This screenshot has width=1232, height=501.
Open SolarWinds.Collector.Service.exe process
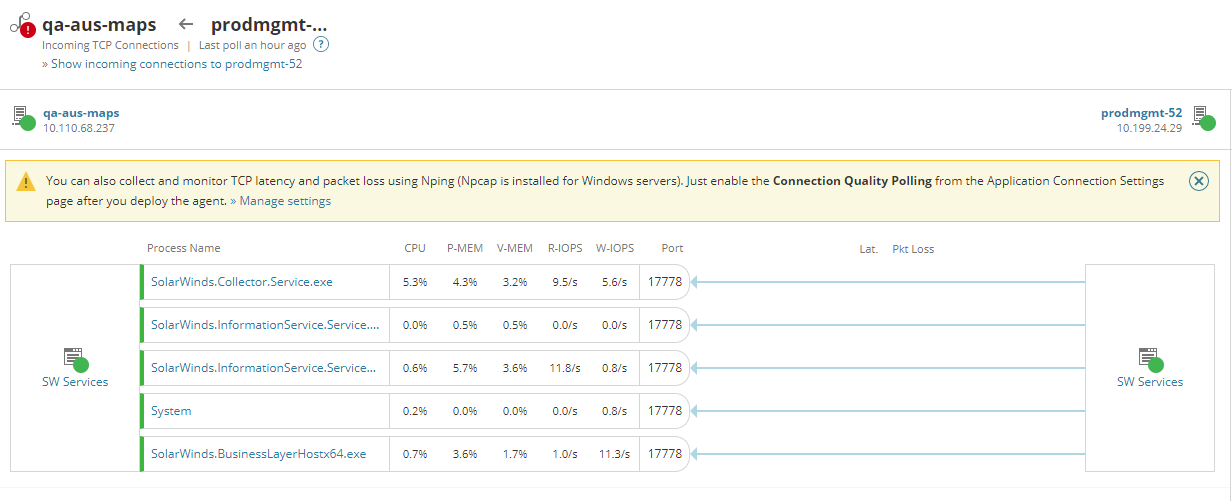point(242,282)
